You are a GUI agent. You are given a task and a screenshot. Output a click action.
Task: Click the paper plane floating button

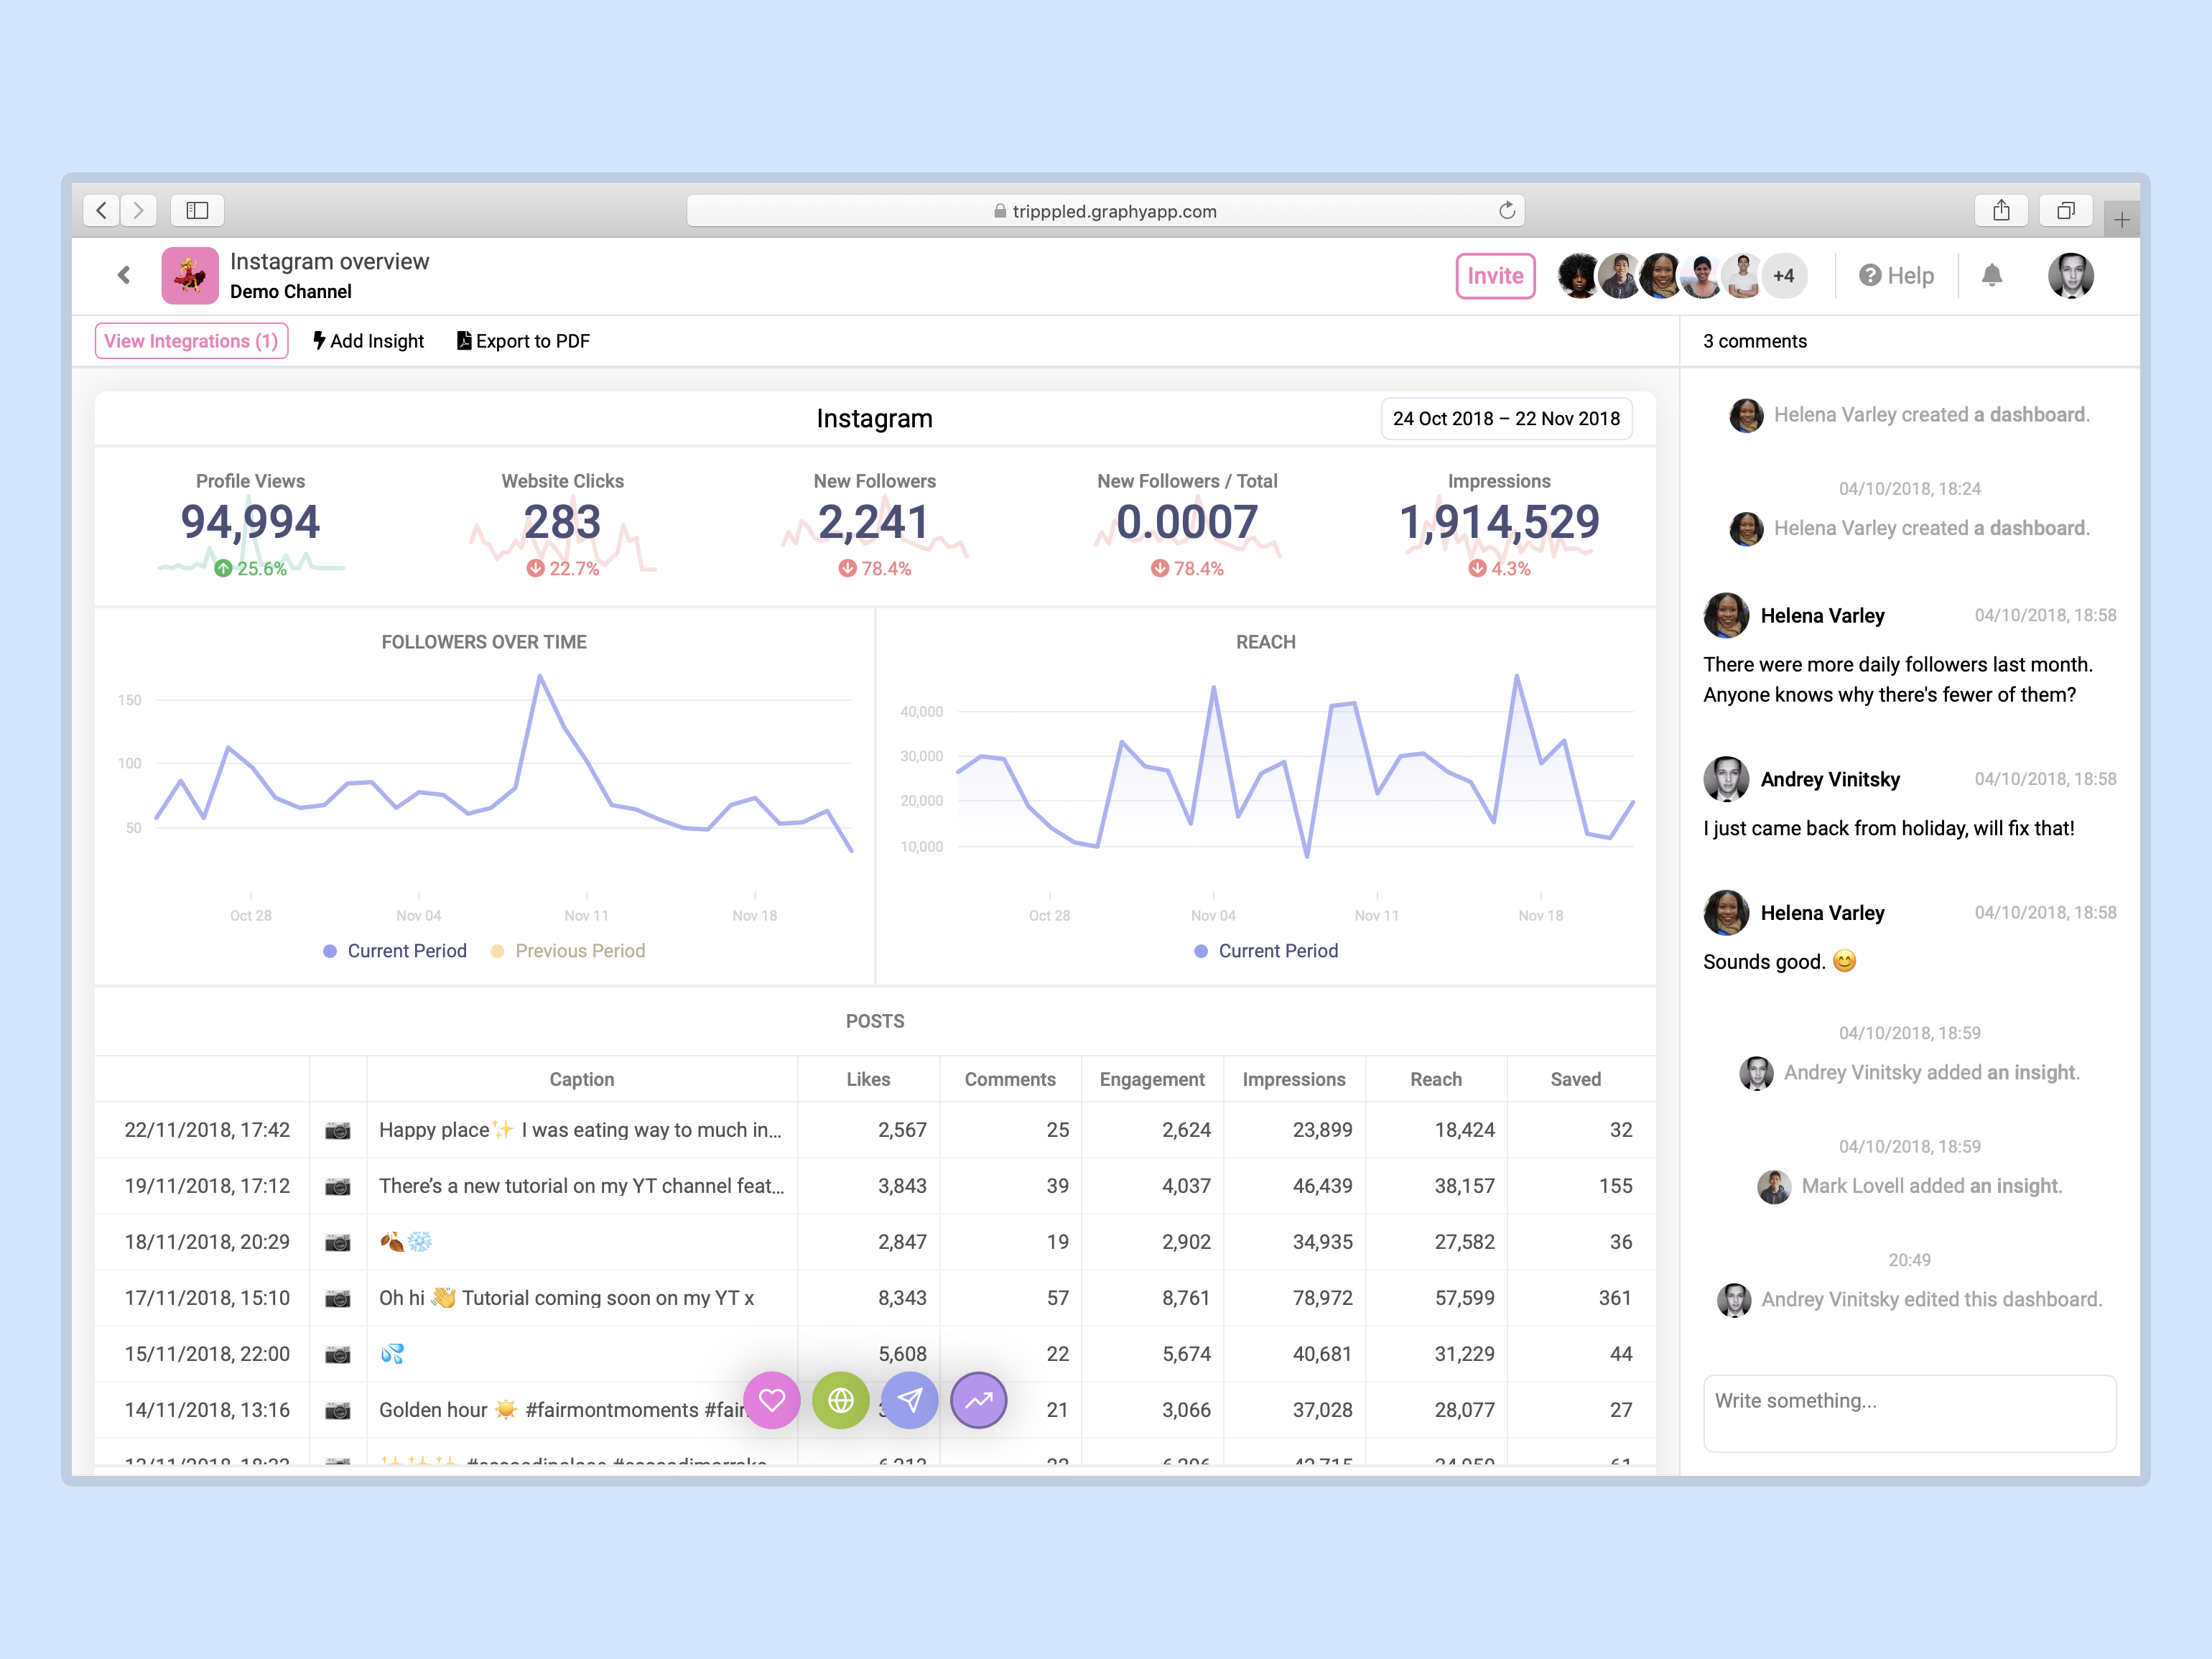909,1400
